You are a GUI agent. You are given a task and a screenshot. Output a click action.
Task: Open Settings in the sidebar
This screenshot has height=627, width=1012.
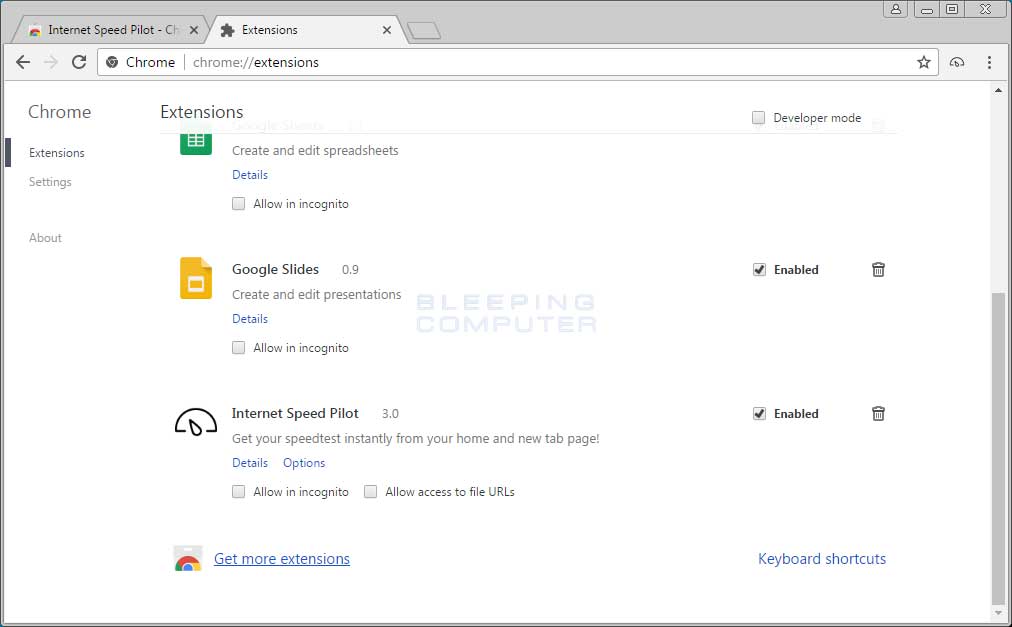pyautogui.click(x=50, y=181)
